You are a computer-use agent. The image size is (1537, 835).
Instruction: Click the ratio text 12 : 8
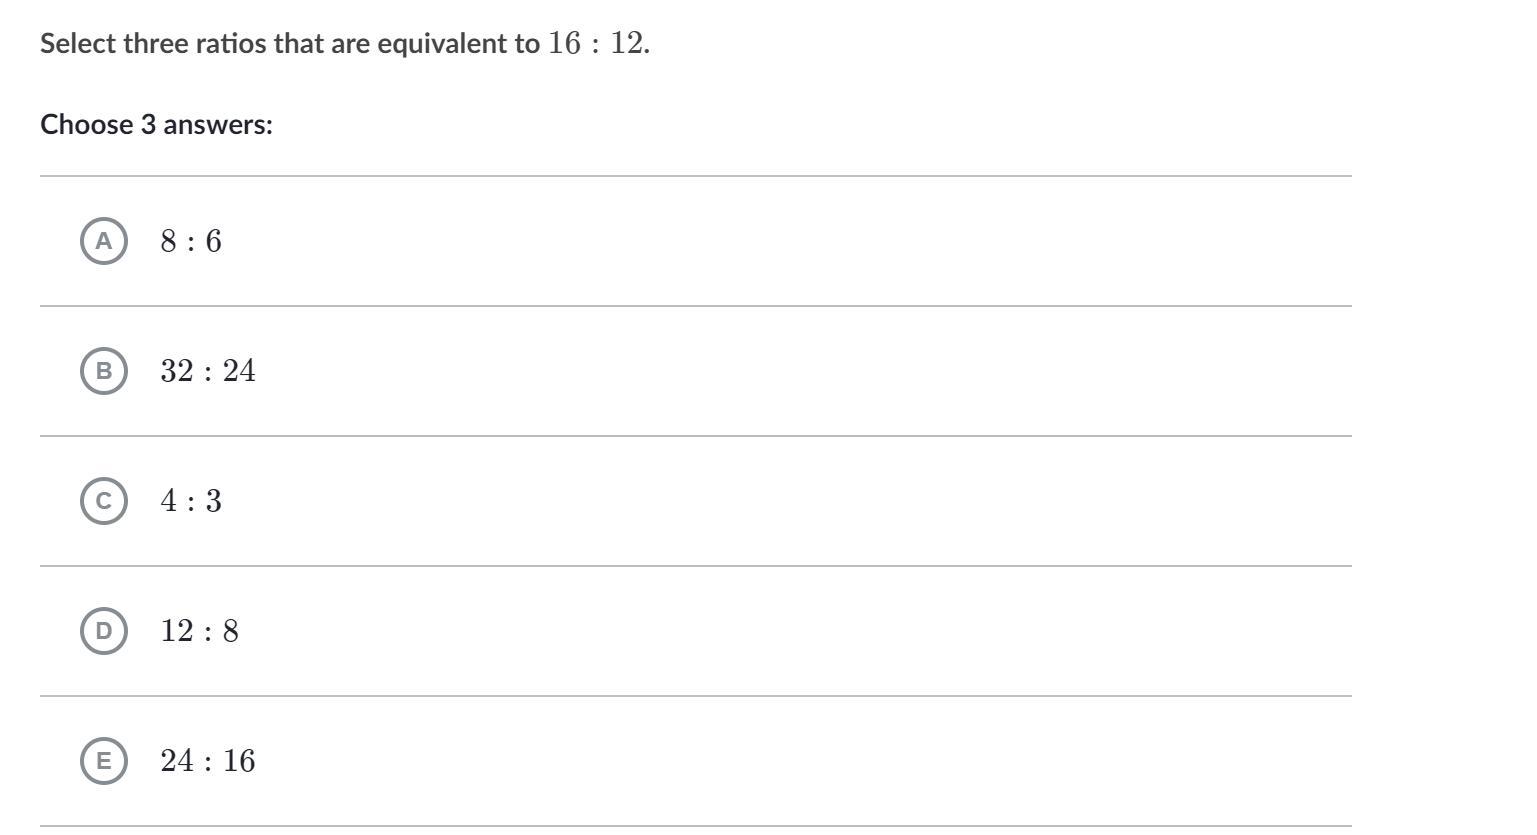200,631
